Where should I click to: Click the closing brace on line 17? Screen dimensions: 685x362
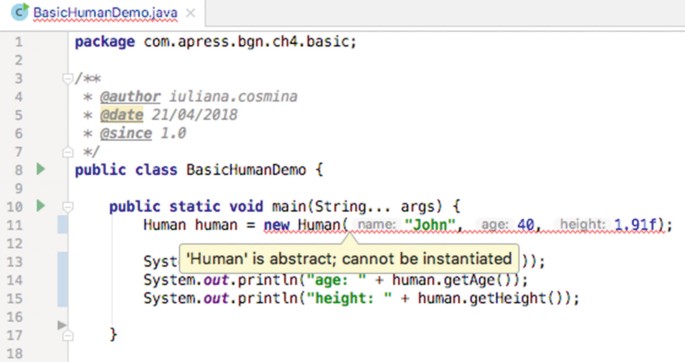[113, 335]
